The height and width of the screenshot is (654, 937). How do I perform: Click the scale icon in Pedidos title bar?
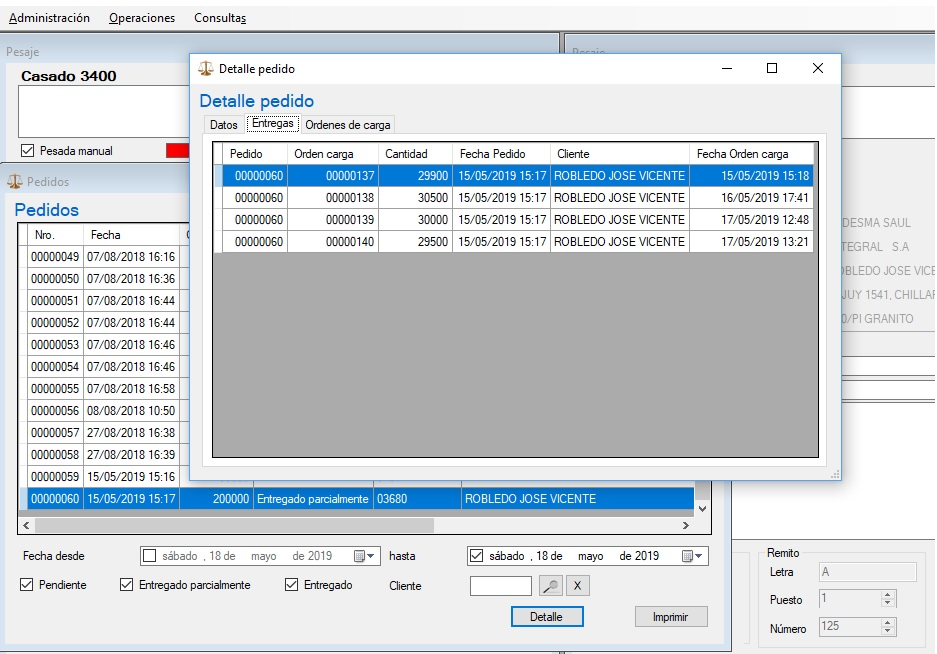pyautogui.click(x=14, y=182)
